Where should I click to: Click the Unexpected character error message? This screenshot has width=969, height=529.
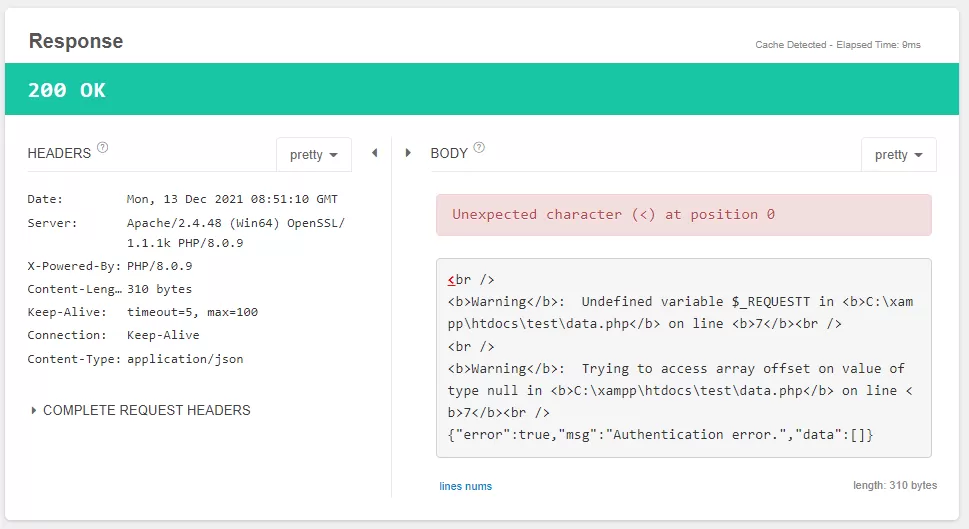point(683,214)
